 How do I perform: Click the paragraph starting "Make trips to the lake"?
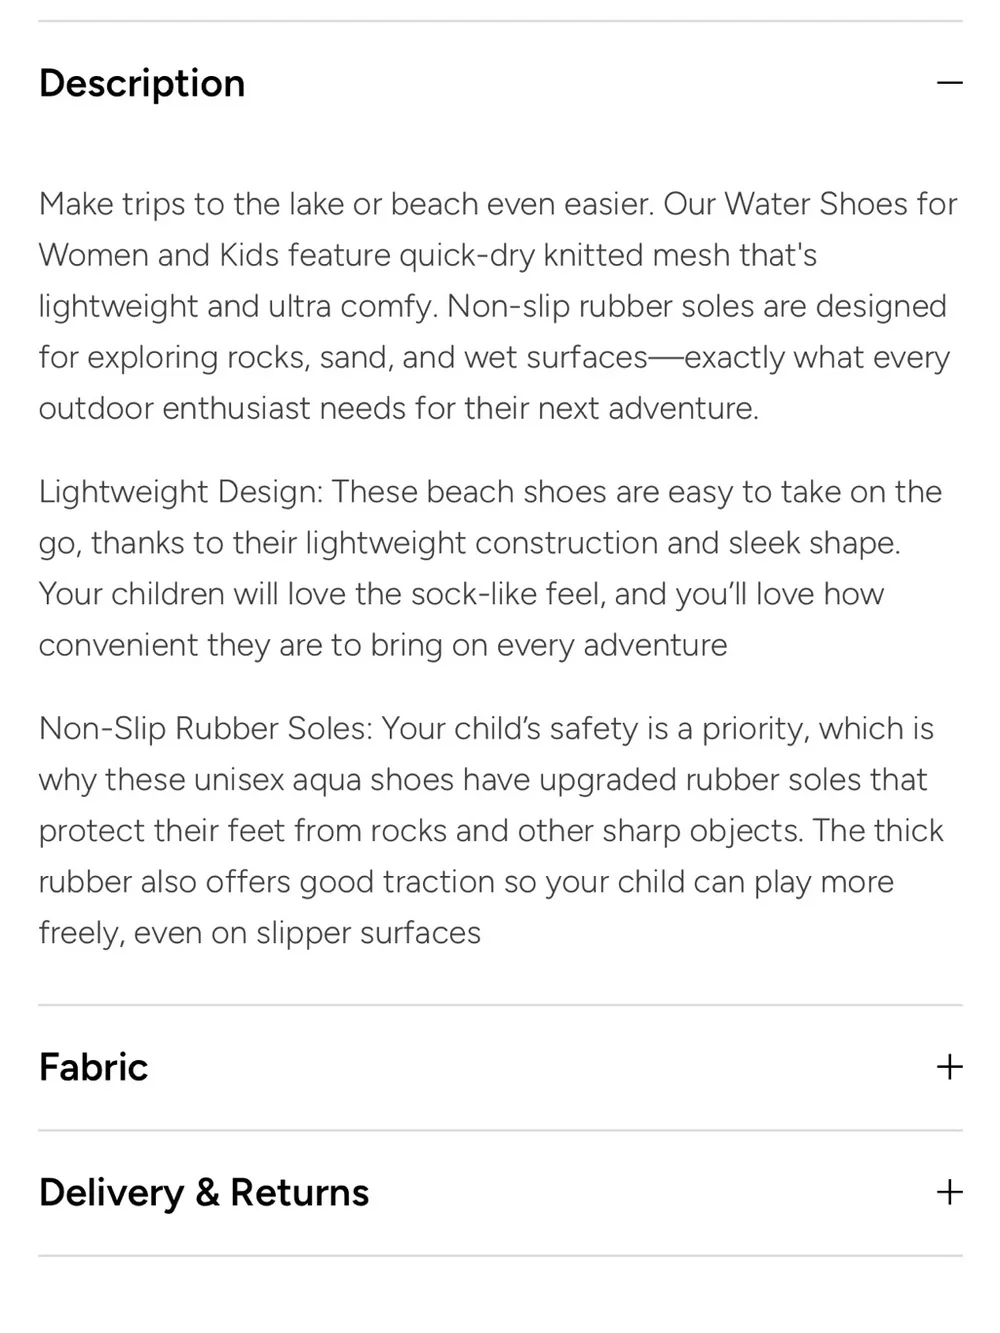coord(498,306)
